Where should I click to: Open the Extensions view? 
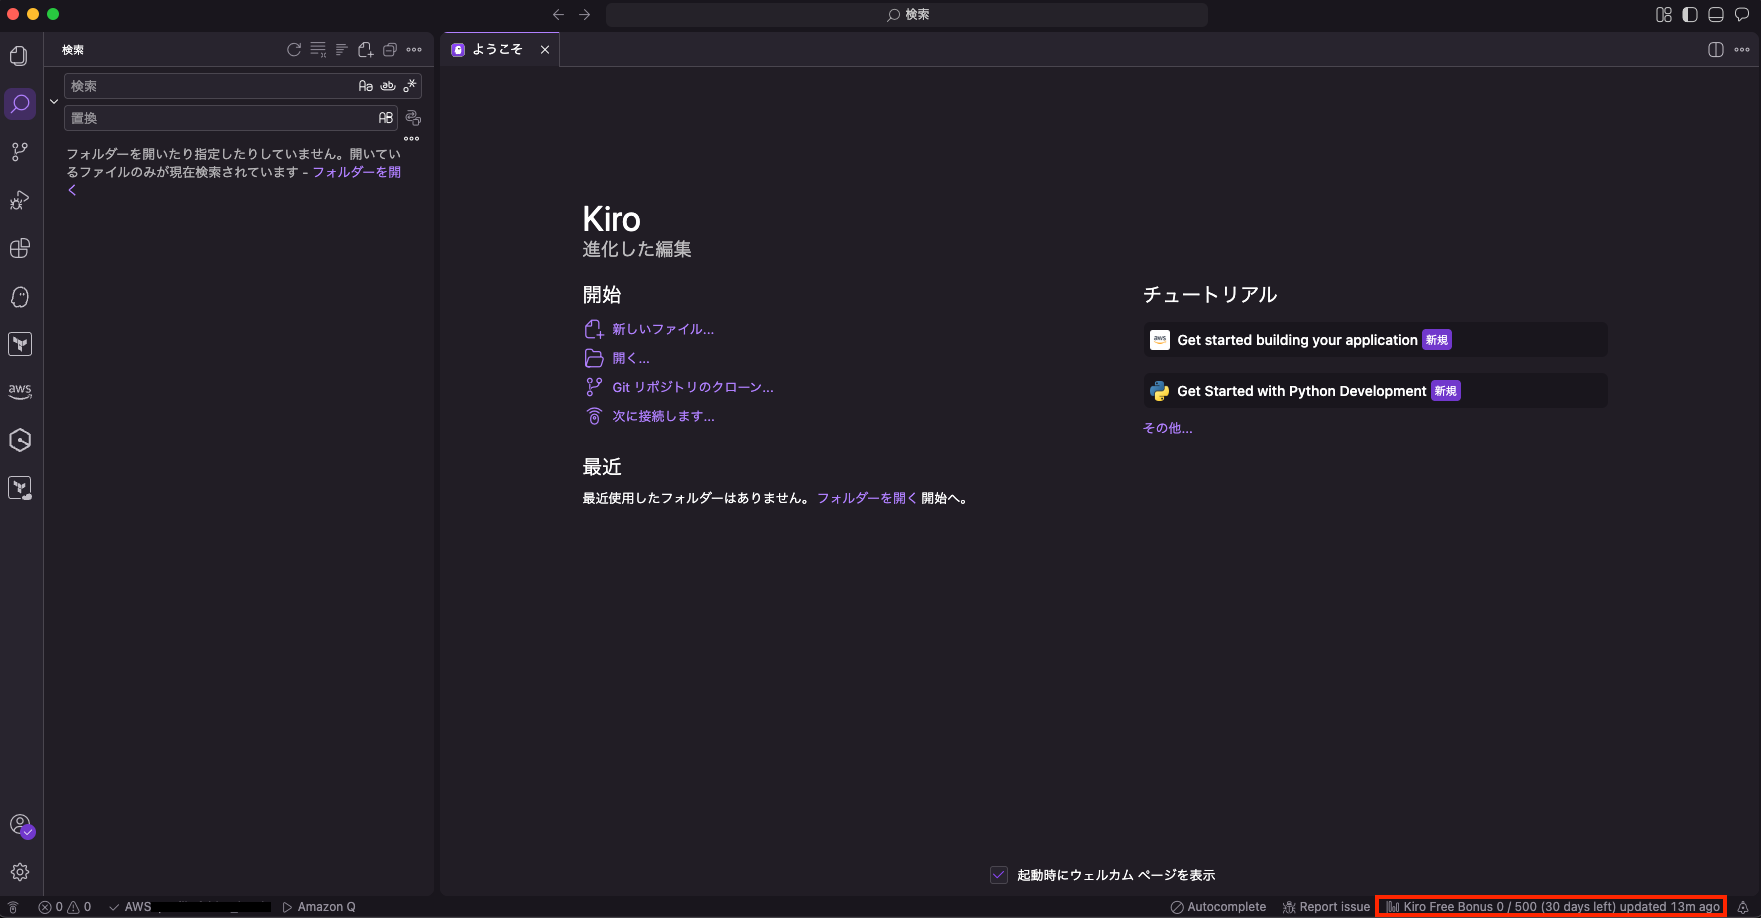coord(20,248)
